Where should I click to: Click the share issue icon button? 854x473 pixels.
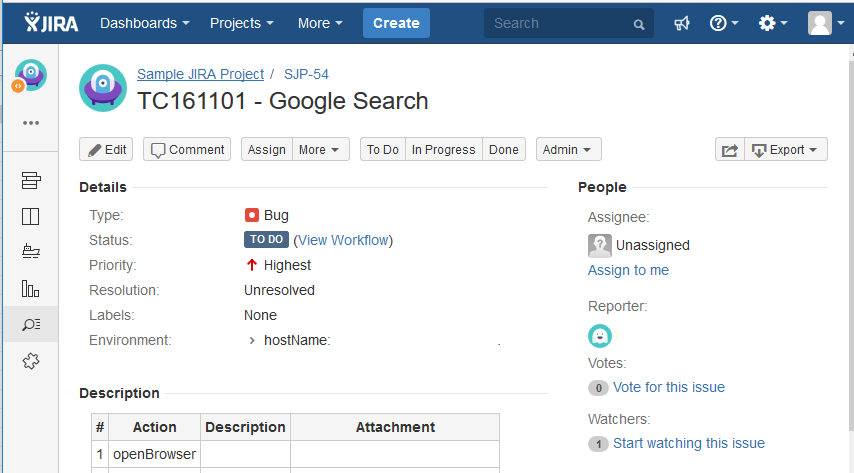730,149
